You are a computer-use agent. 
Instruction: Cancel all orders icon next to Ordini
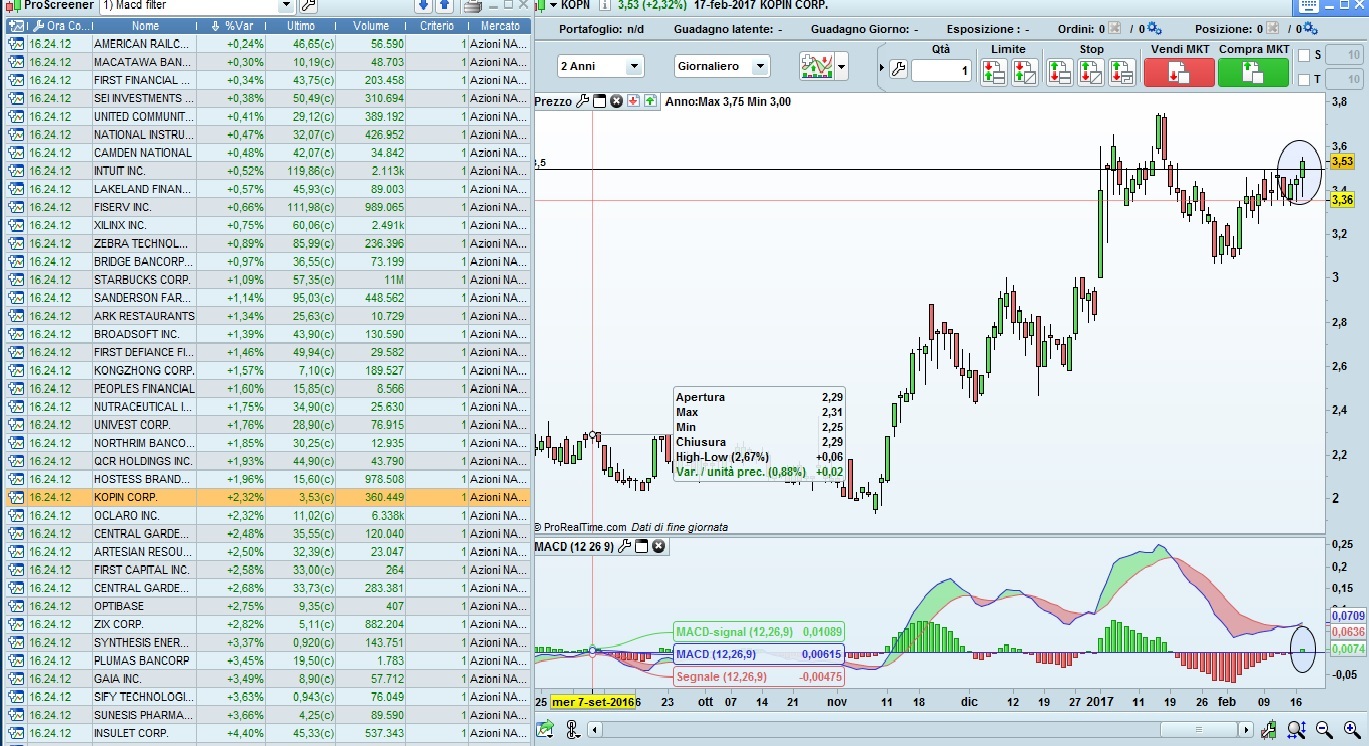click(x=1116, y=30)
